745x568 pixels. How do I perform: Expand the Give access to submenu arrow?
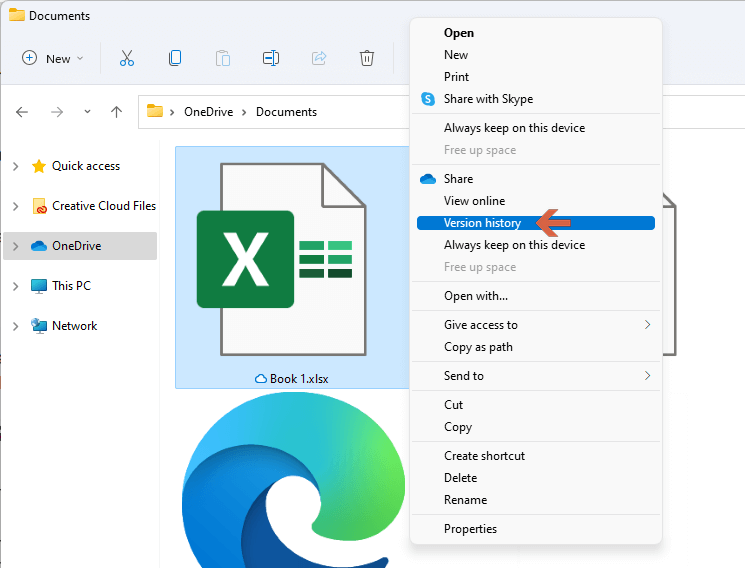point(648,325)
